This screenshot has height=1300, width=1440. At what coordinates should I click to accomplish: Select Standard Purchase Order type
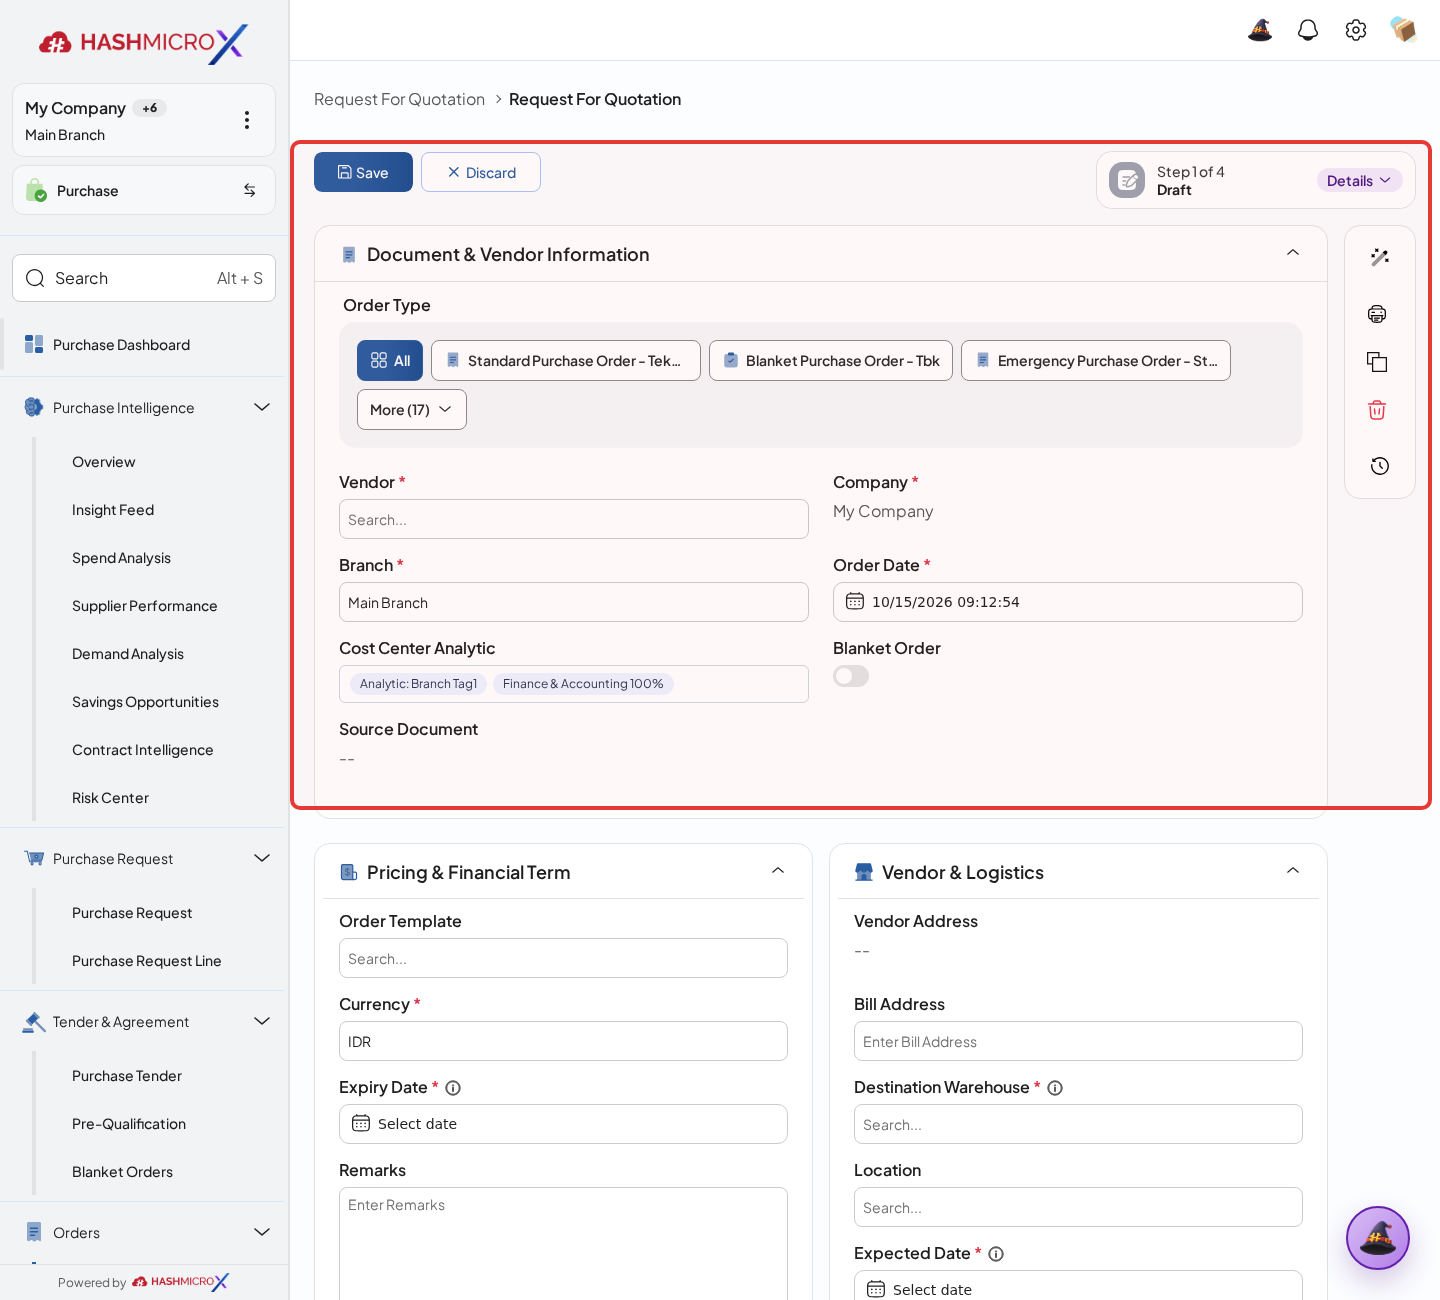[x=566, y=361]
